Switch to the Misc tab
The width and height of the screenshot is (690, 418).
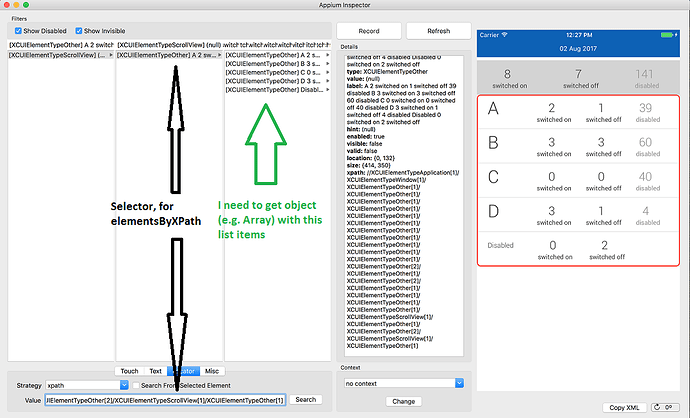212,371
